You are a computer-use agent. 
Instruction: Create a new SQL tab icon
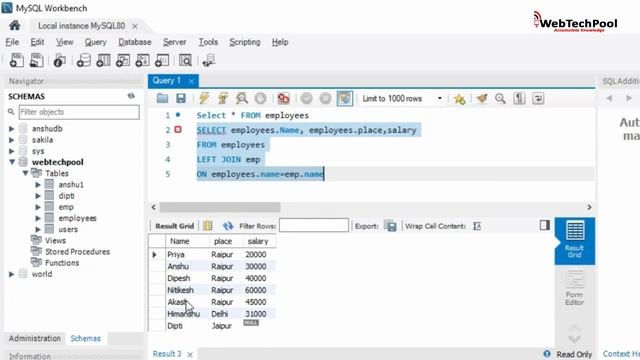17,60
